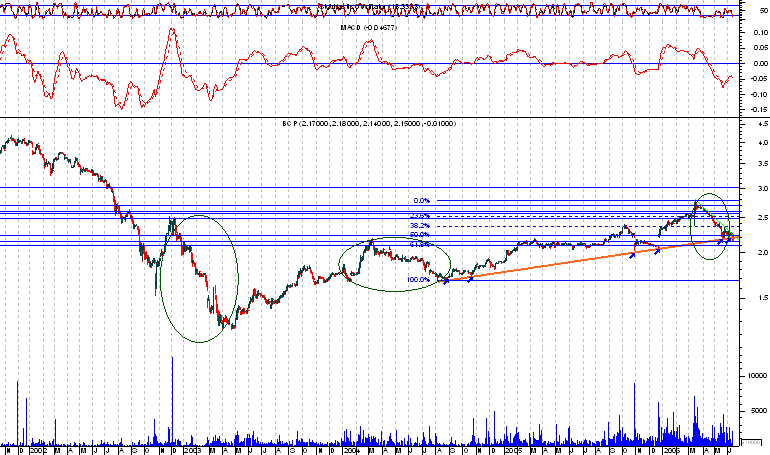Click the 2.0 price axis value
770x455 pixels.
[x=764, y=252]
